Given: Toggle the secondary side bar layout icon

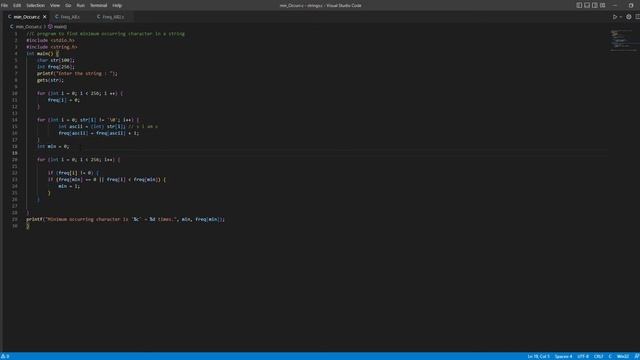Looking at the screenshot, I should pos(594,5).
